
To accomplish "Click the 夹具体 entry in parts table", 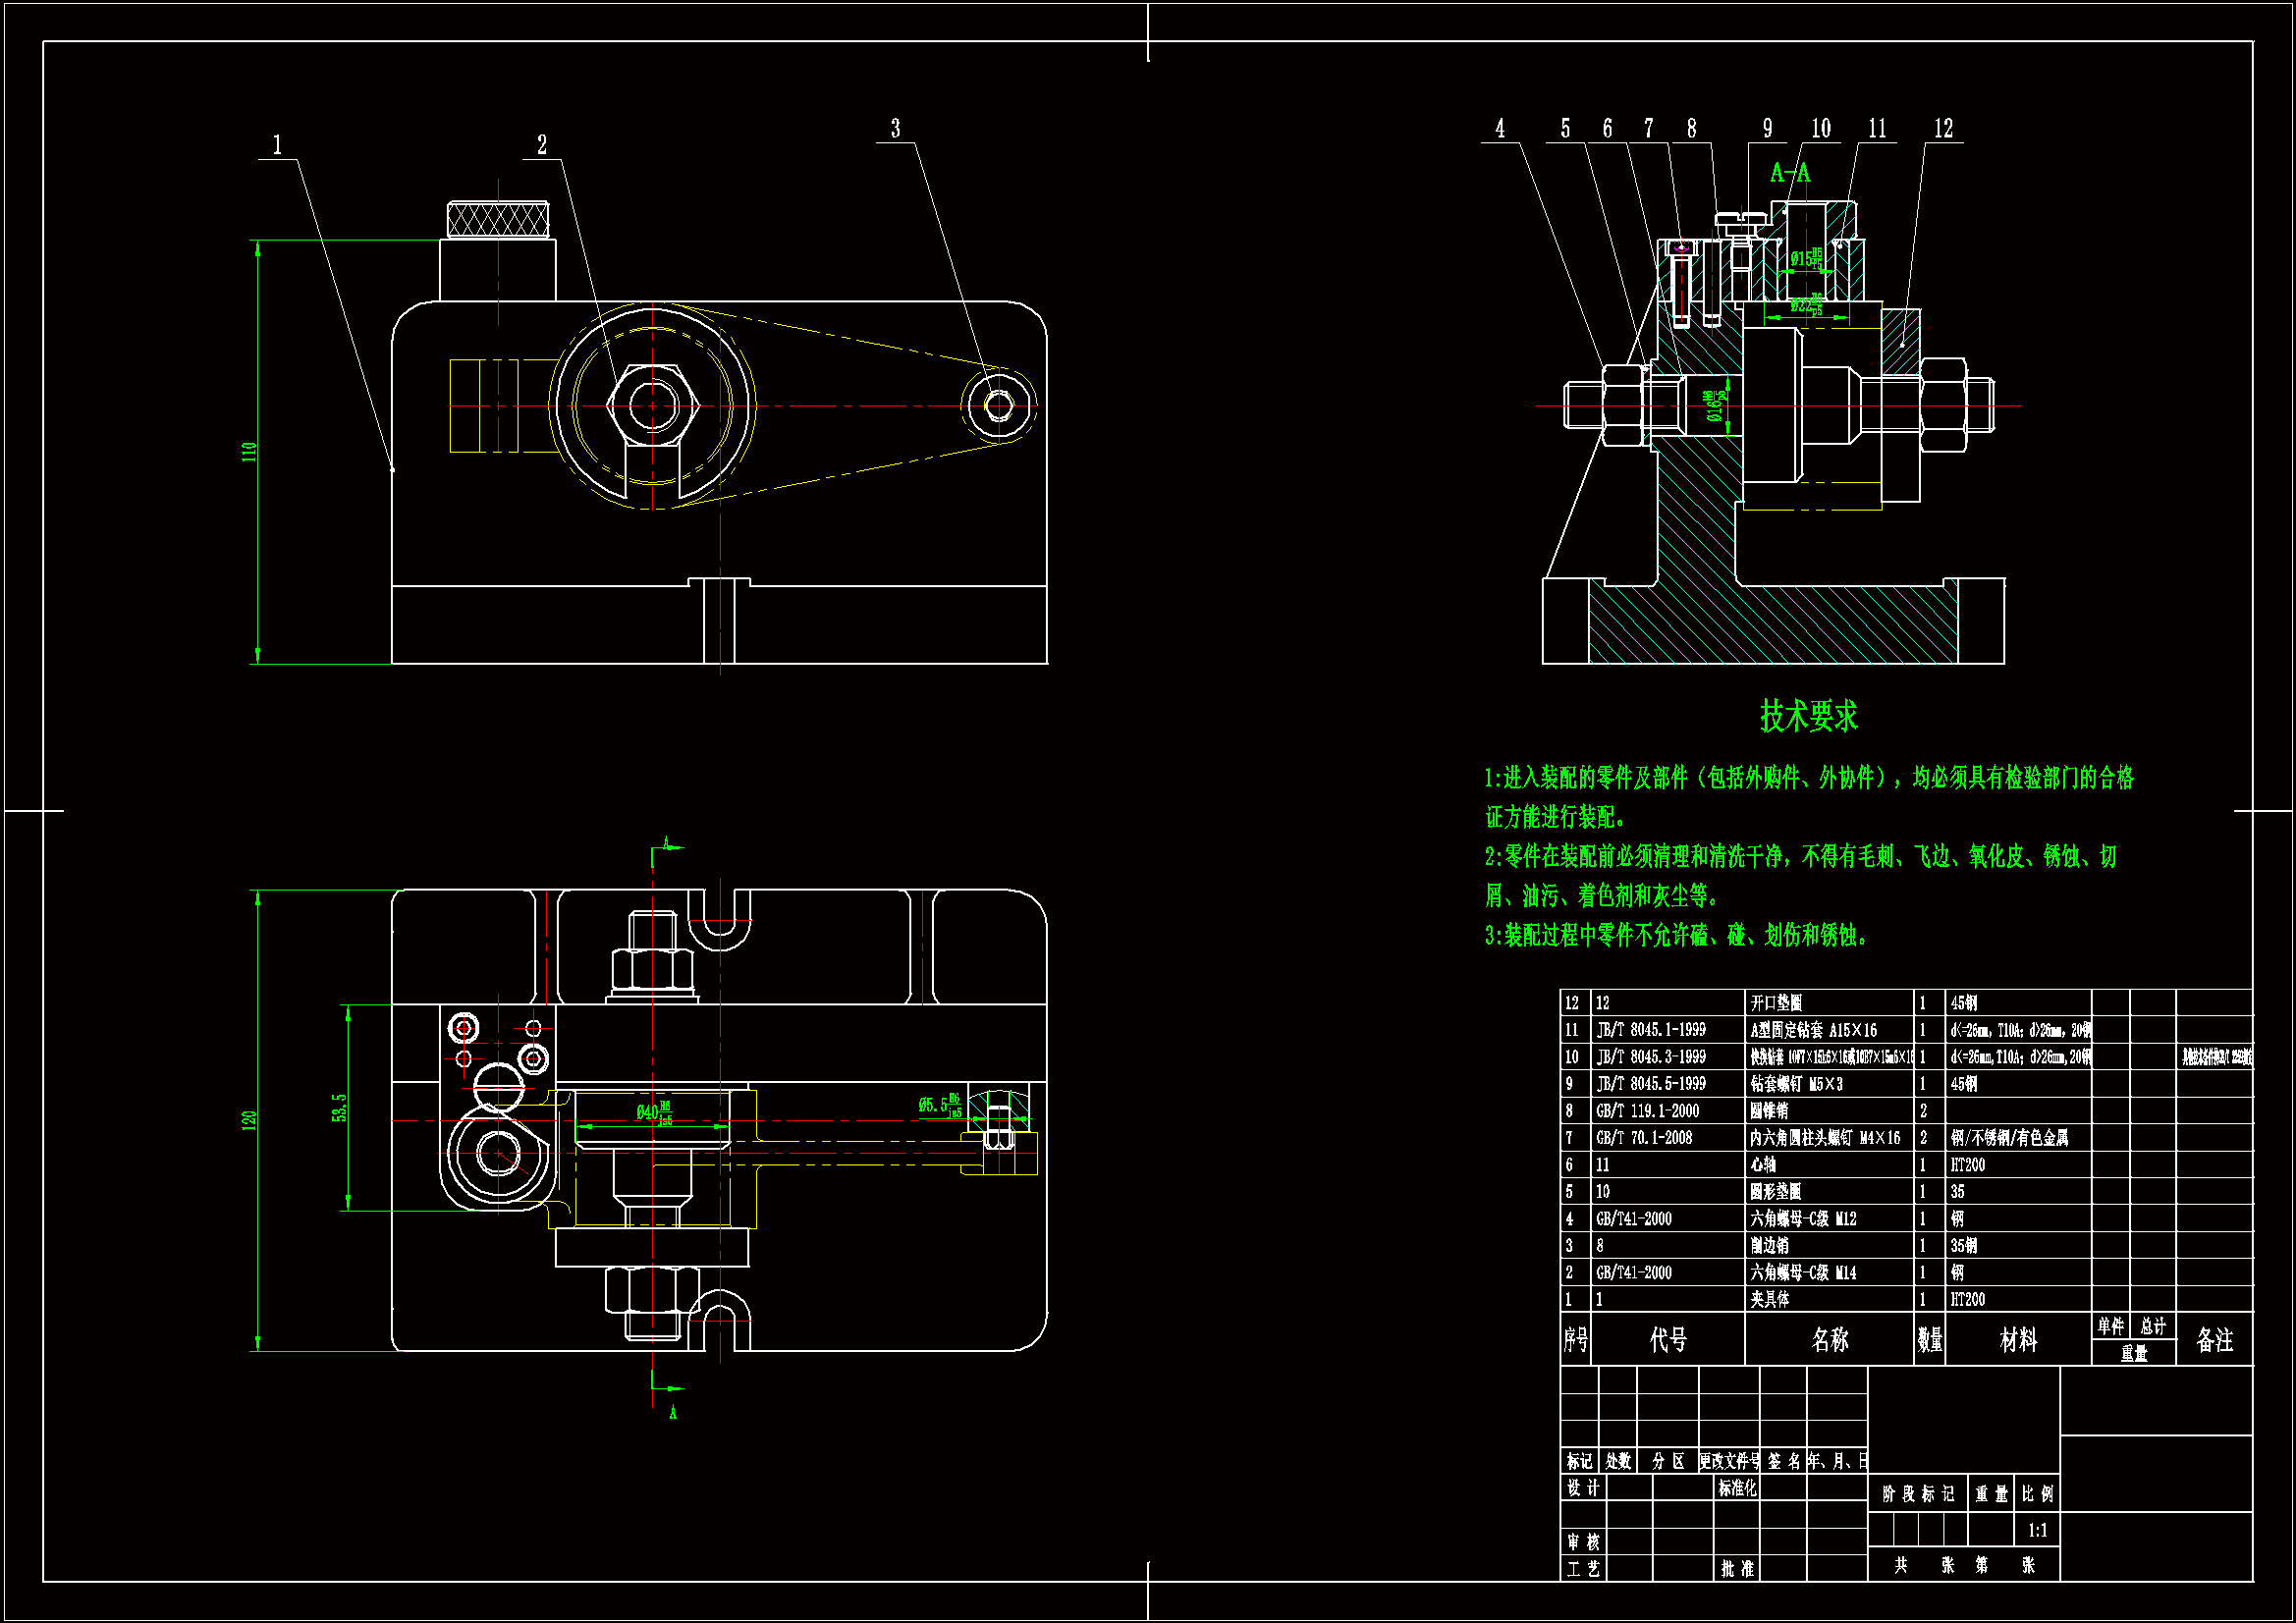I will [1769, 1299].
